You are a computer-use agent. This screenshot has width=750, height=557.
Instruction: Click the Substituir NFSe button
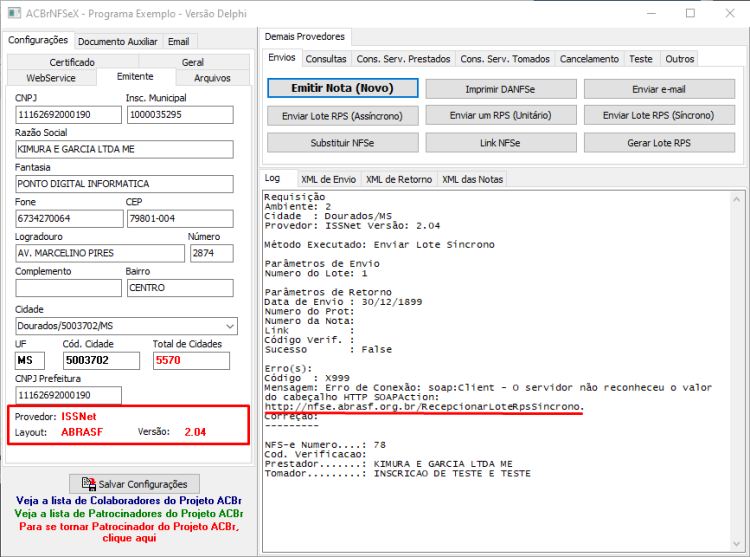[342, 143]
